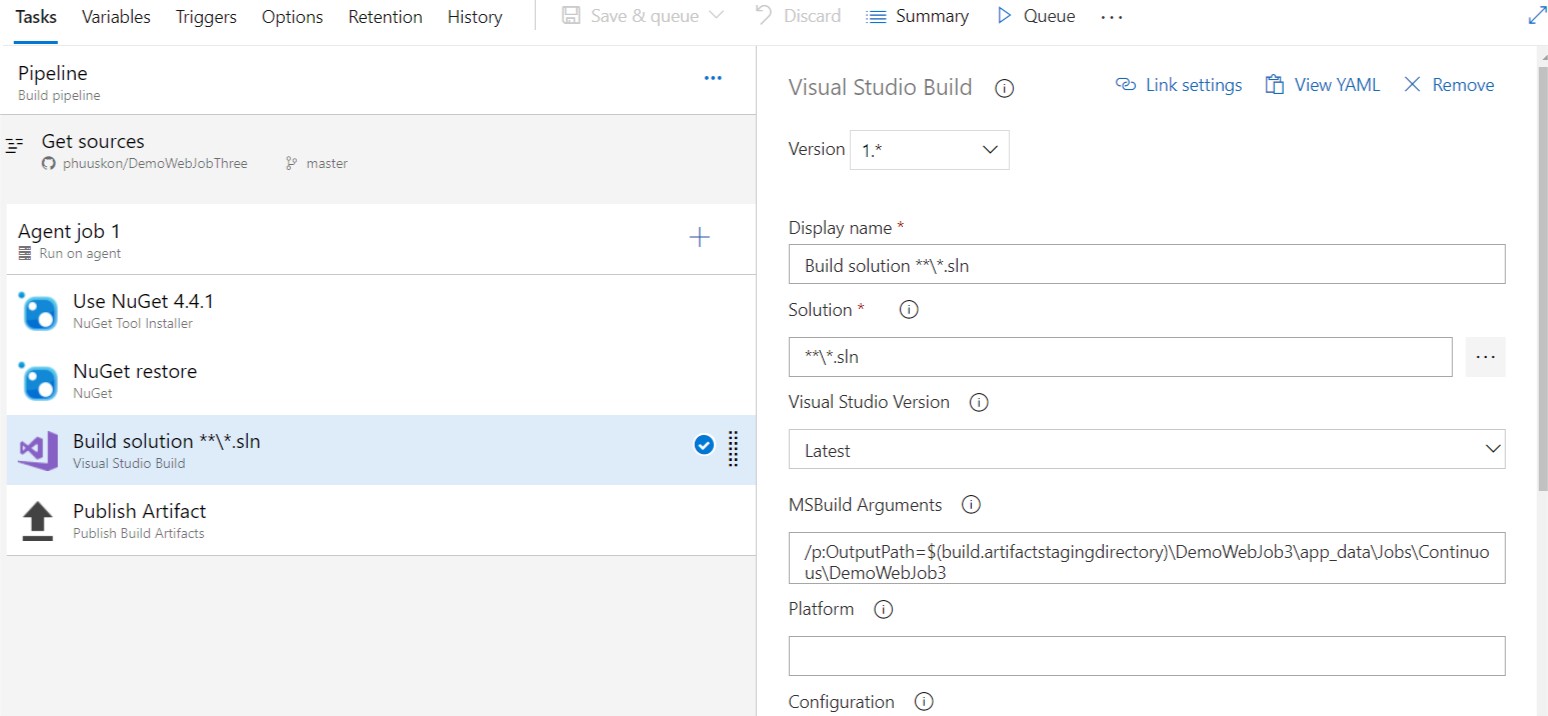Queue the build pipeline
Screen dimensions: 1548x716
point(1036,16)
